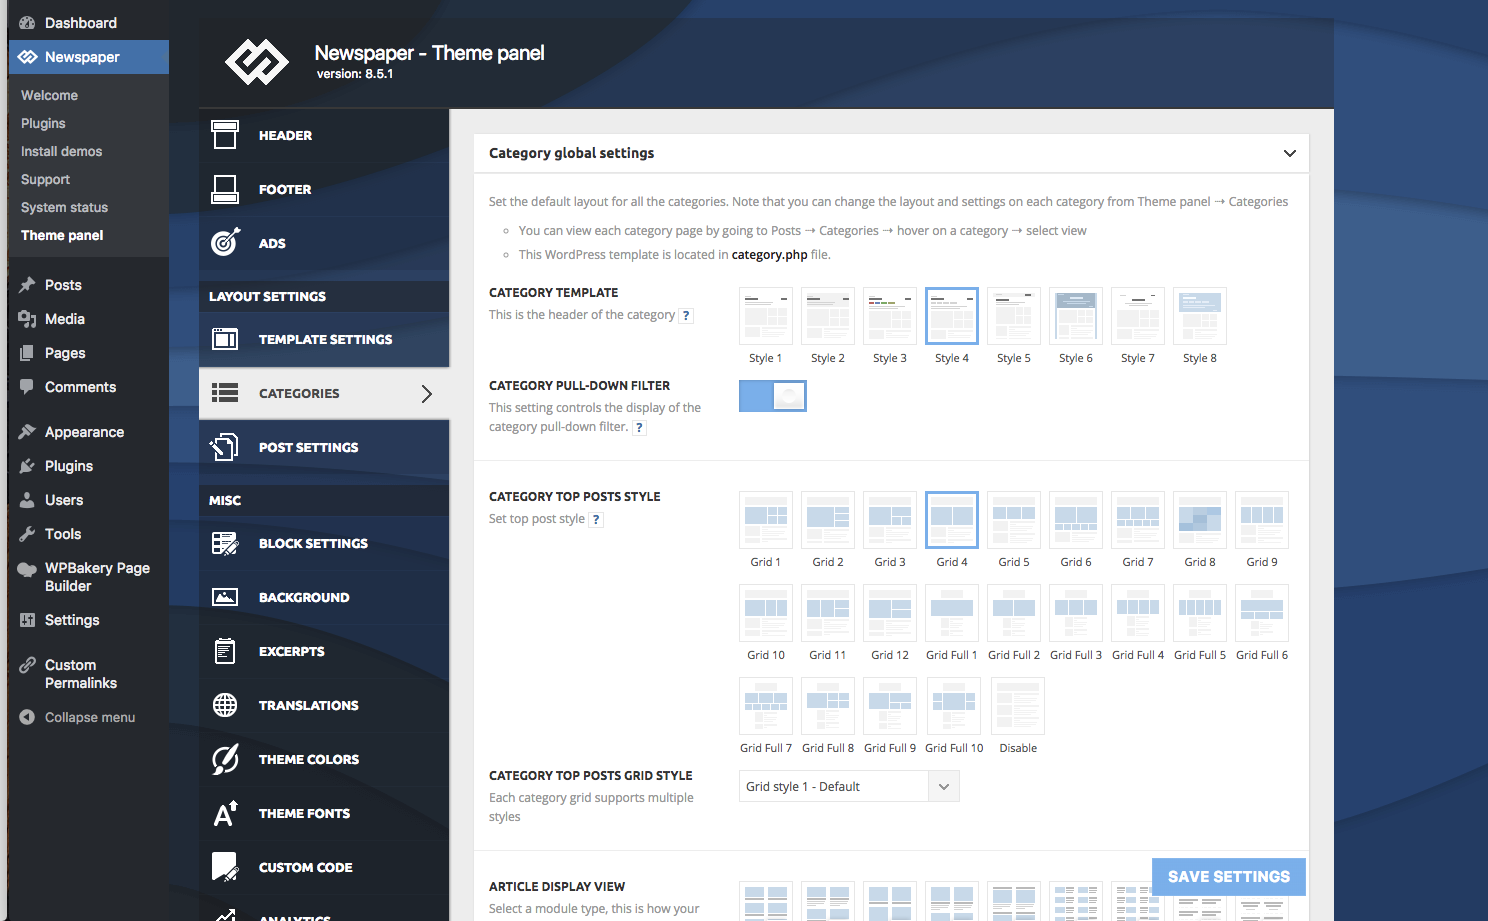Screen dimensions: 1488x921
Task: Open the Grid style 1 - Default dropdown
Action: tap(849, 786)
